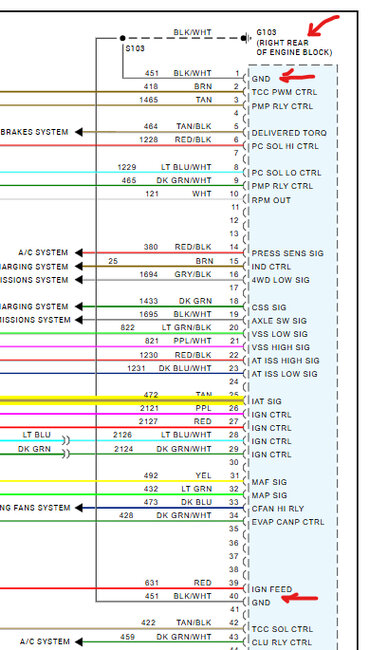
Task: Select AT ISS HIGH SIG text
Action: coord(285,360)
